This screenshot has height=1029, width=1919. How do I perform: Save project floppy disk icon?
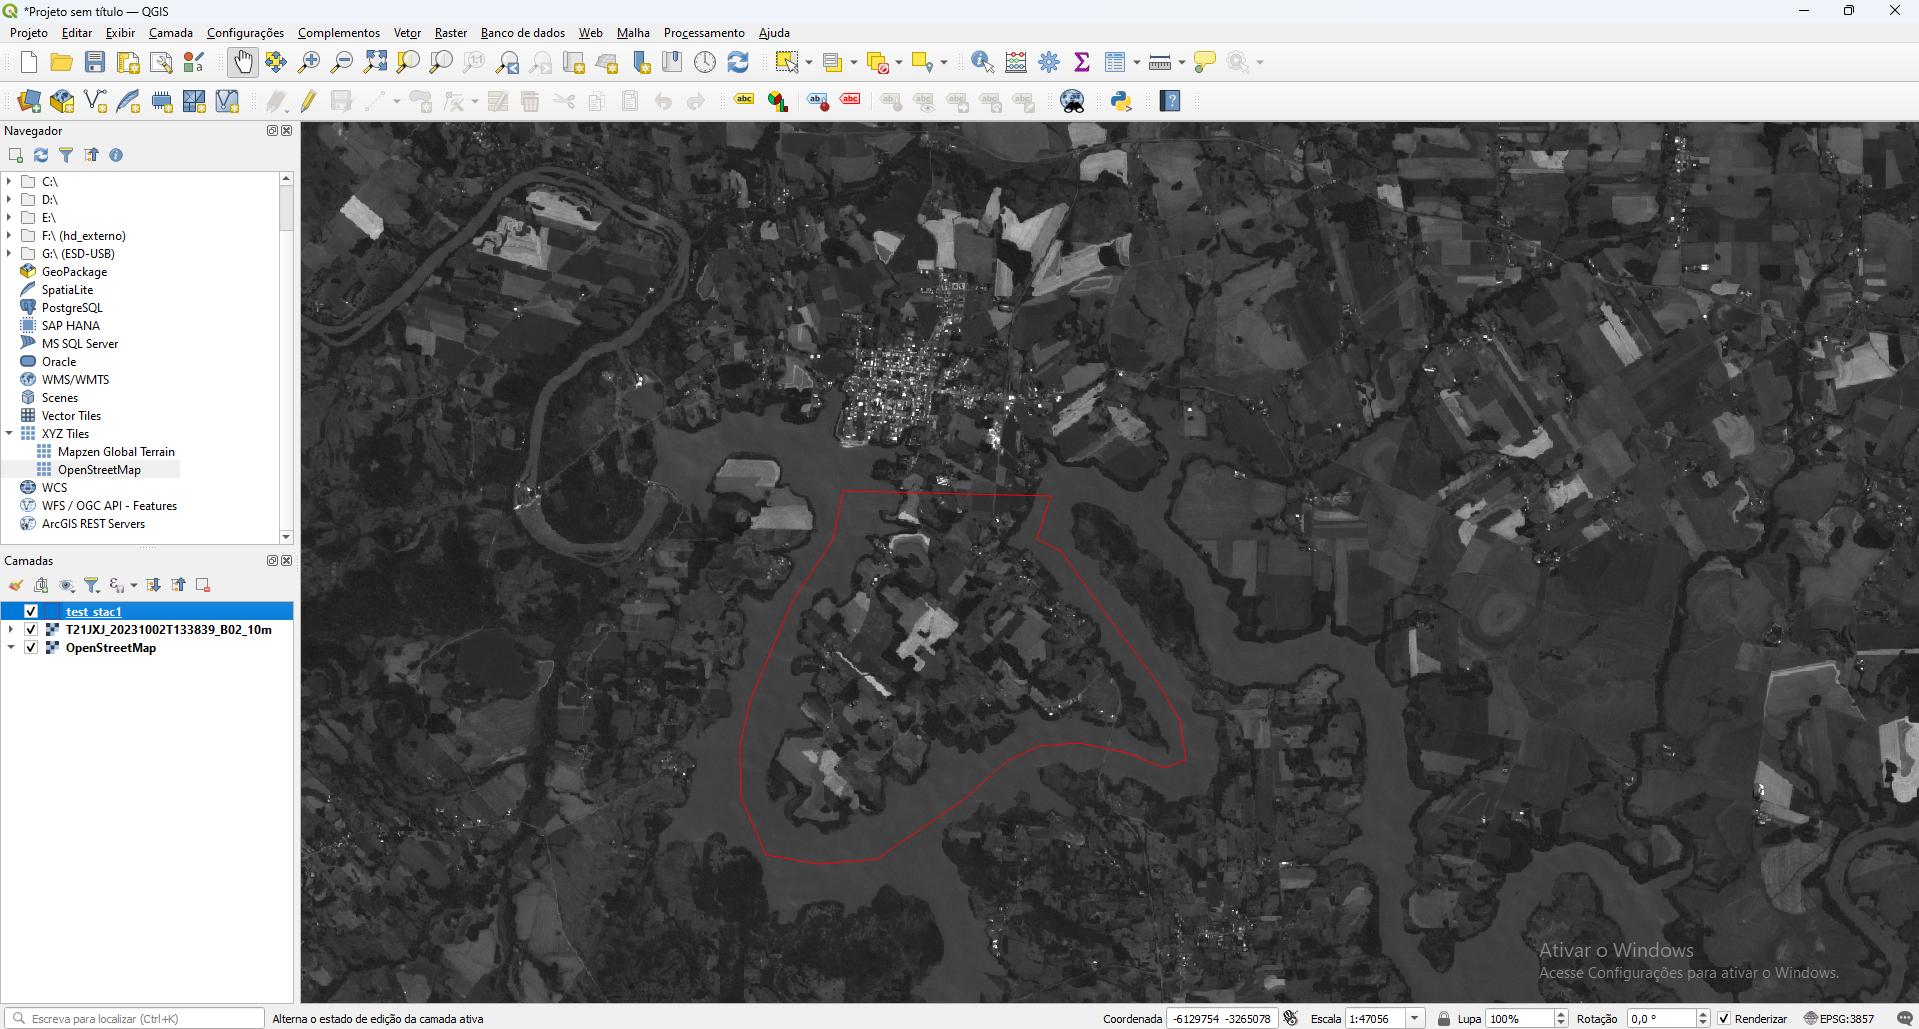(x=95, y=62)
